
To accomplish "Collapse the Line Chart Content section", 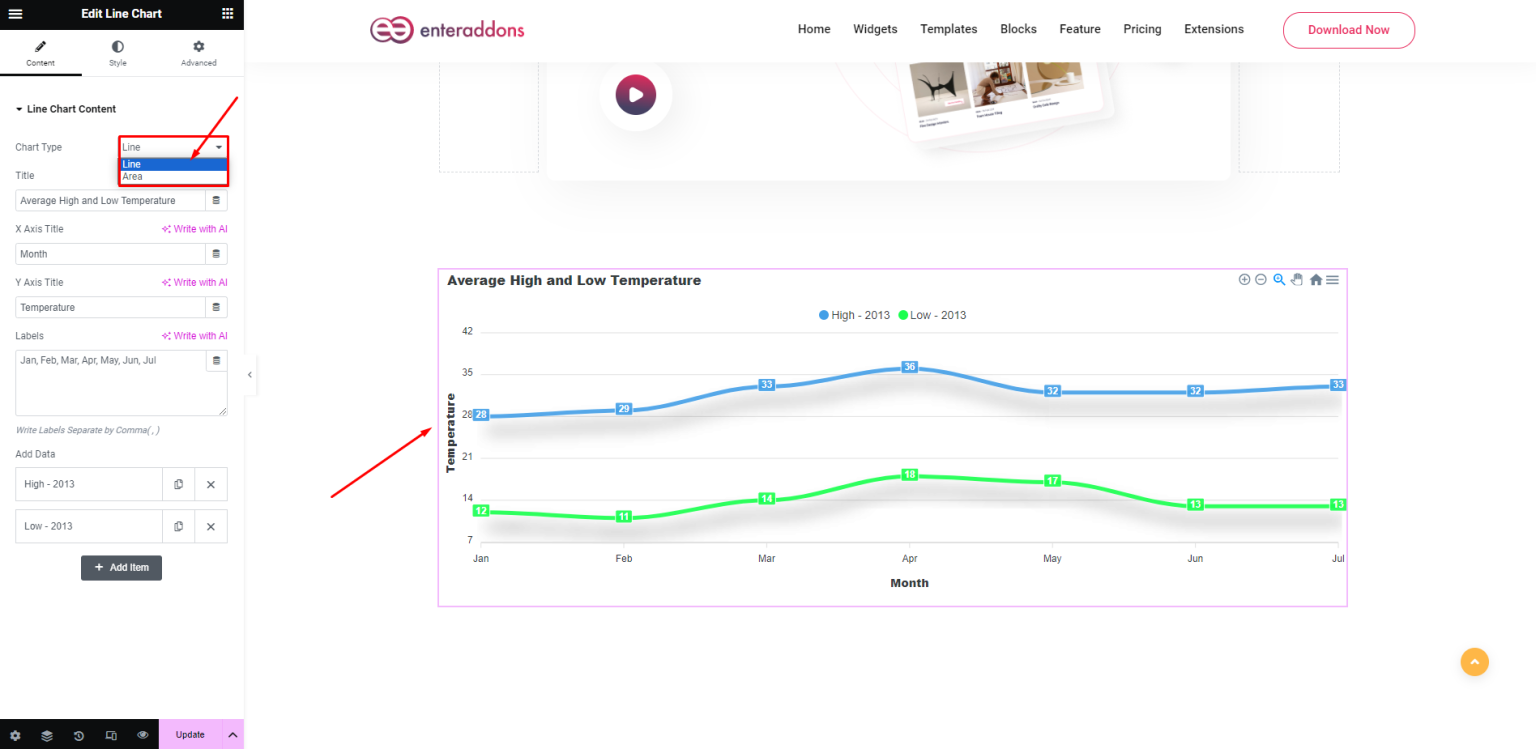I will (x=72, y=108).
